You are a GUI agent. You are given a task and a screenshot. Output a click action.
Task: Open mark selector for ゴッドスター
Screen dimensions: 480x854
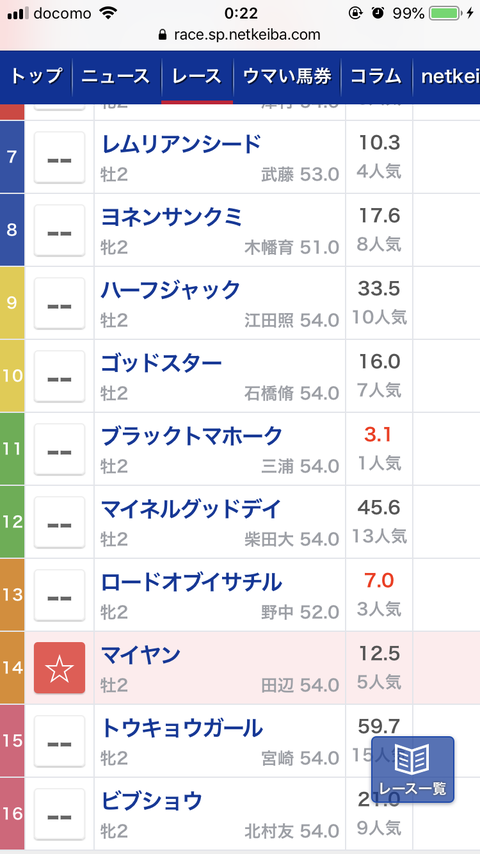point(59,376)
